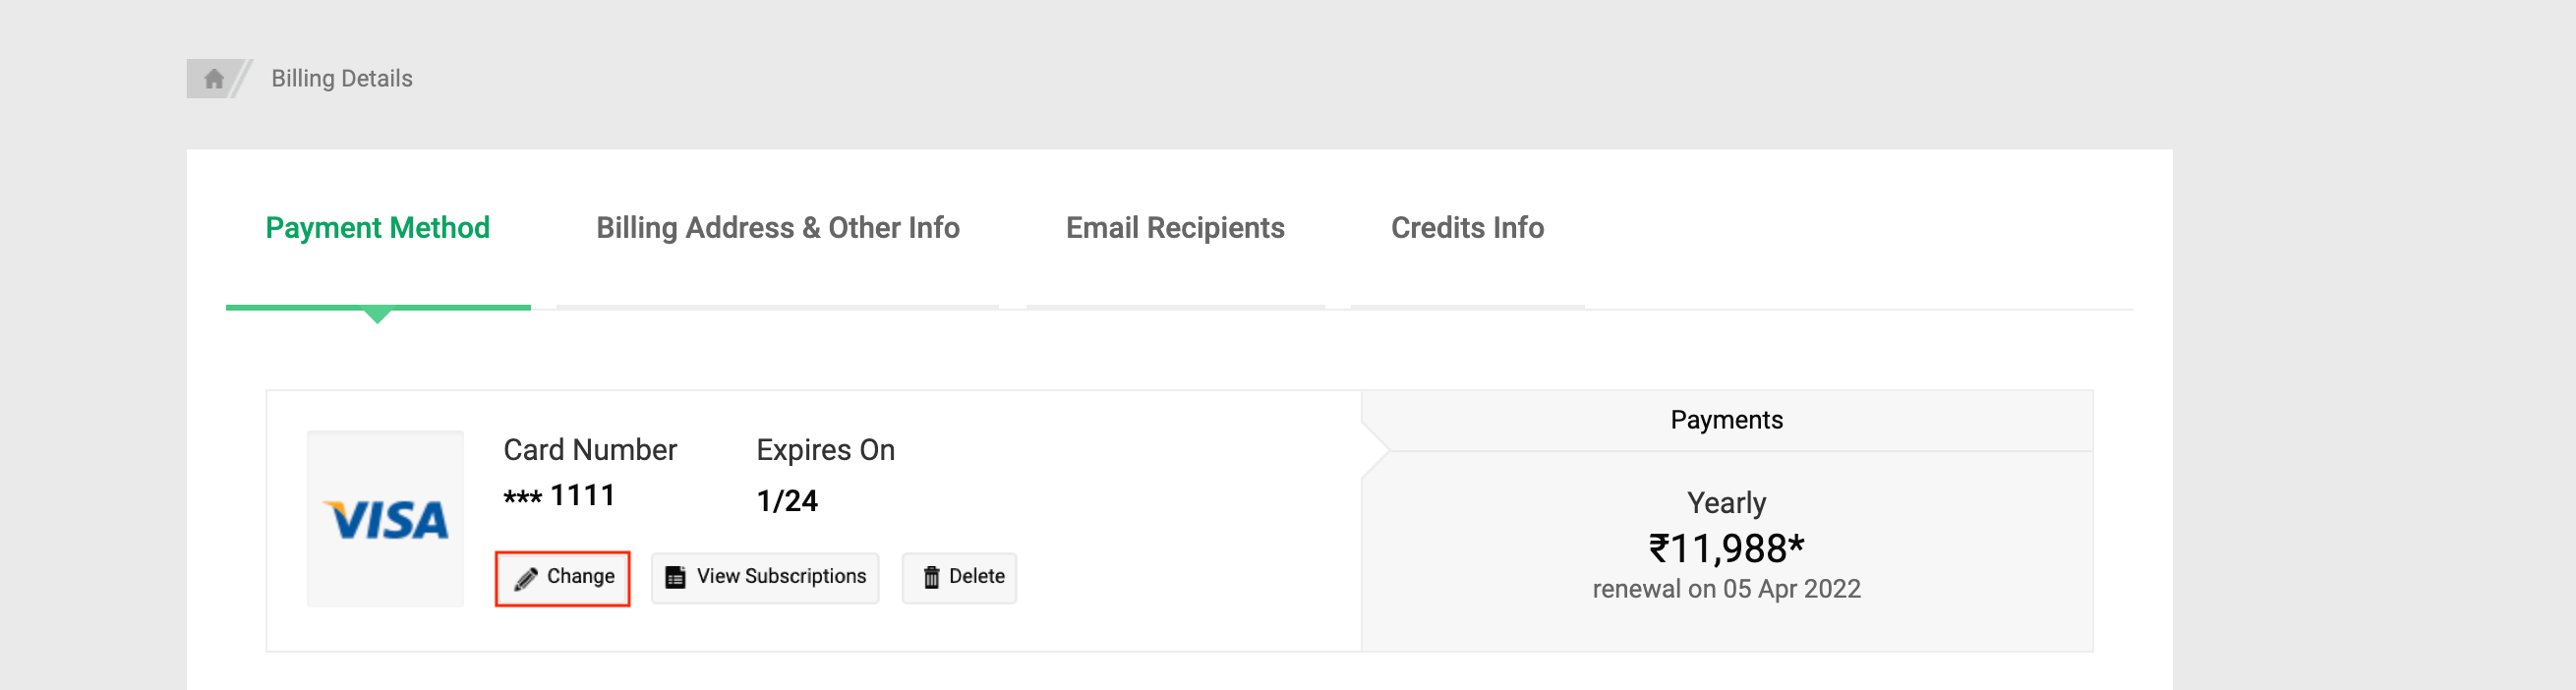
Task: Click the ₹11,988 yearly amount
Action: click(1725, 548)
